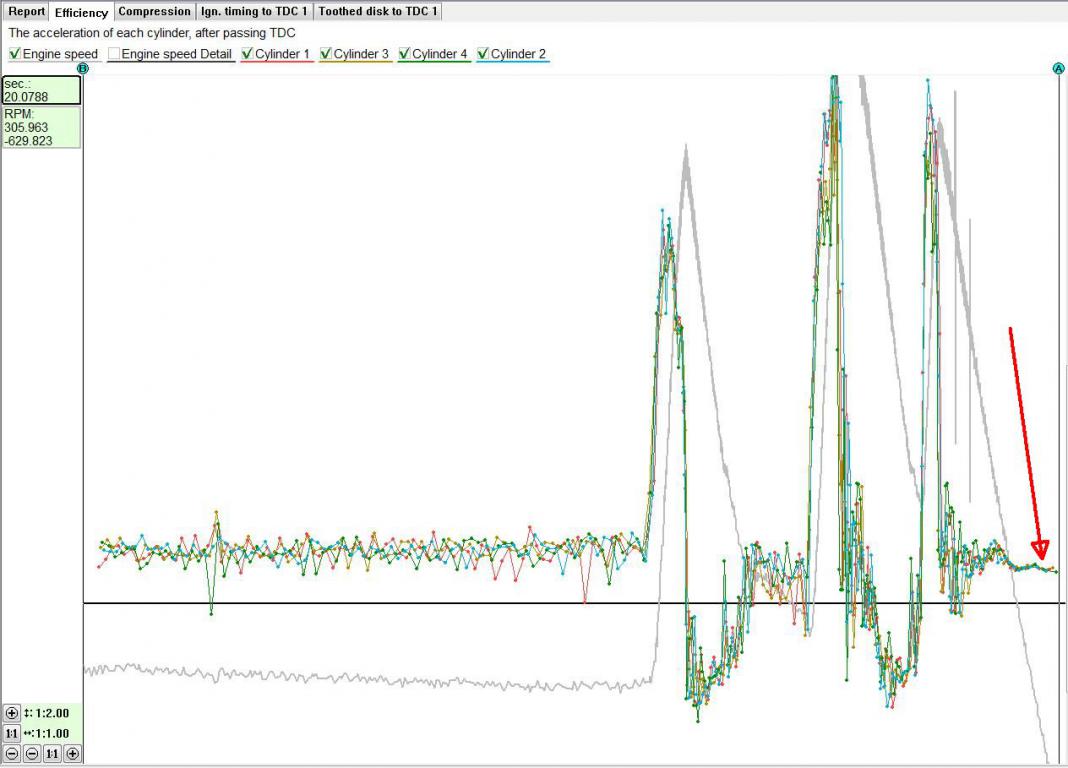Switch to the Report tab

pos(27,12)
